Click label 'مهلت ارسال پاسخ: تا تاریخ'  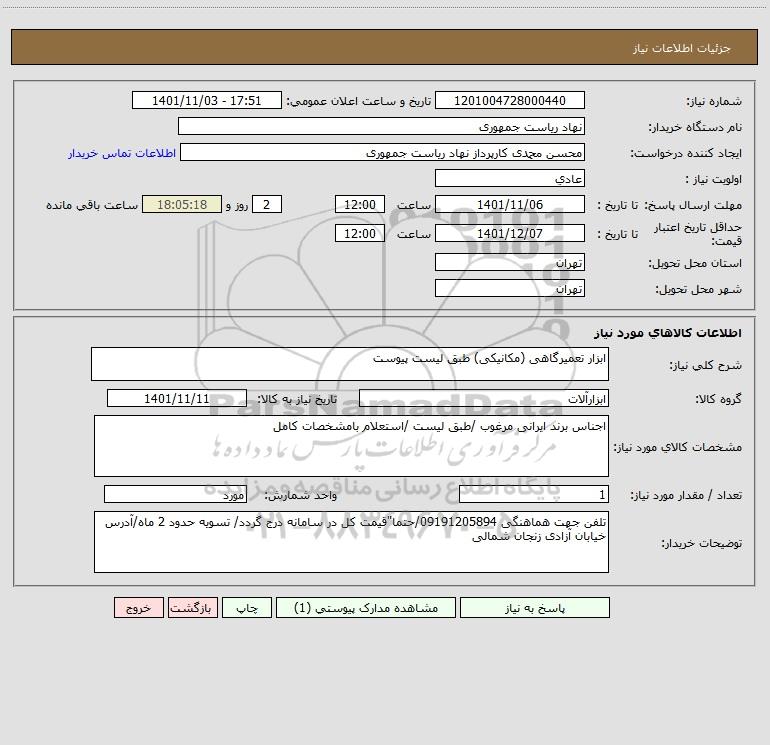pos(670,205)
